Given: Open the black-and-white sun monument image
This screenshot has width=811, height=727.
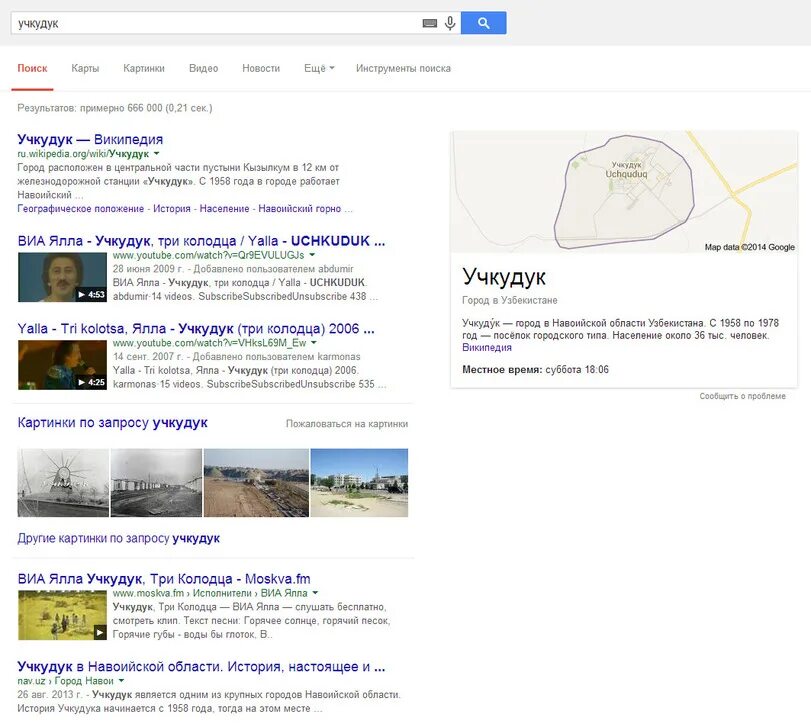Looking at the screenshot, I should click(63, 482).
